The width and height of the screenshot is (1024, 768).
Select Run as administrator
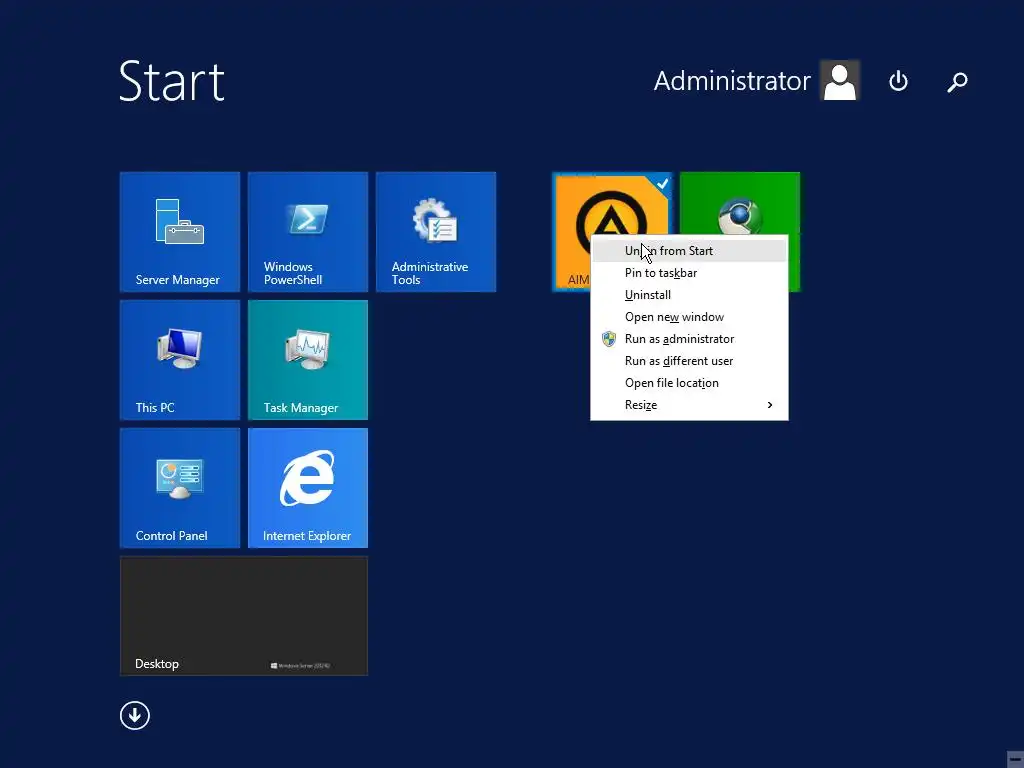[x=689, y=339]
